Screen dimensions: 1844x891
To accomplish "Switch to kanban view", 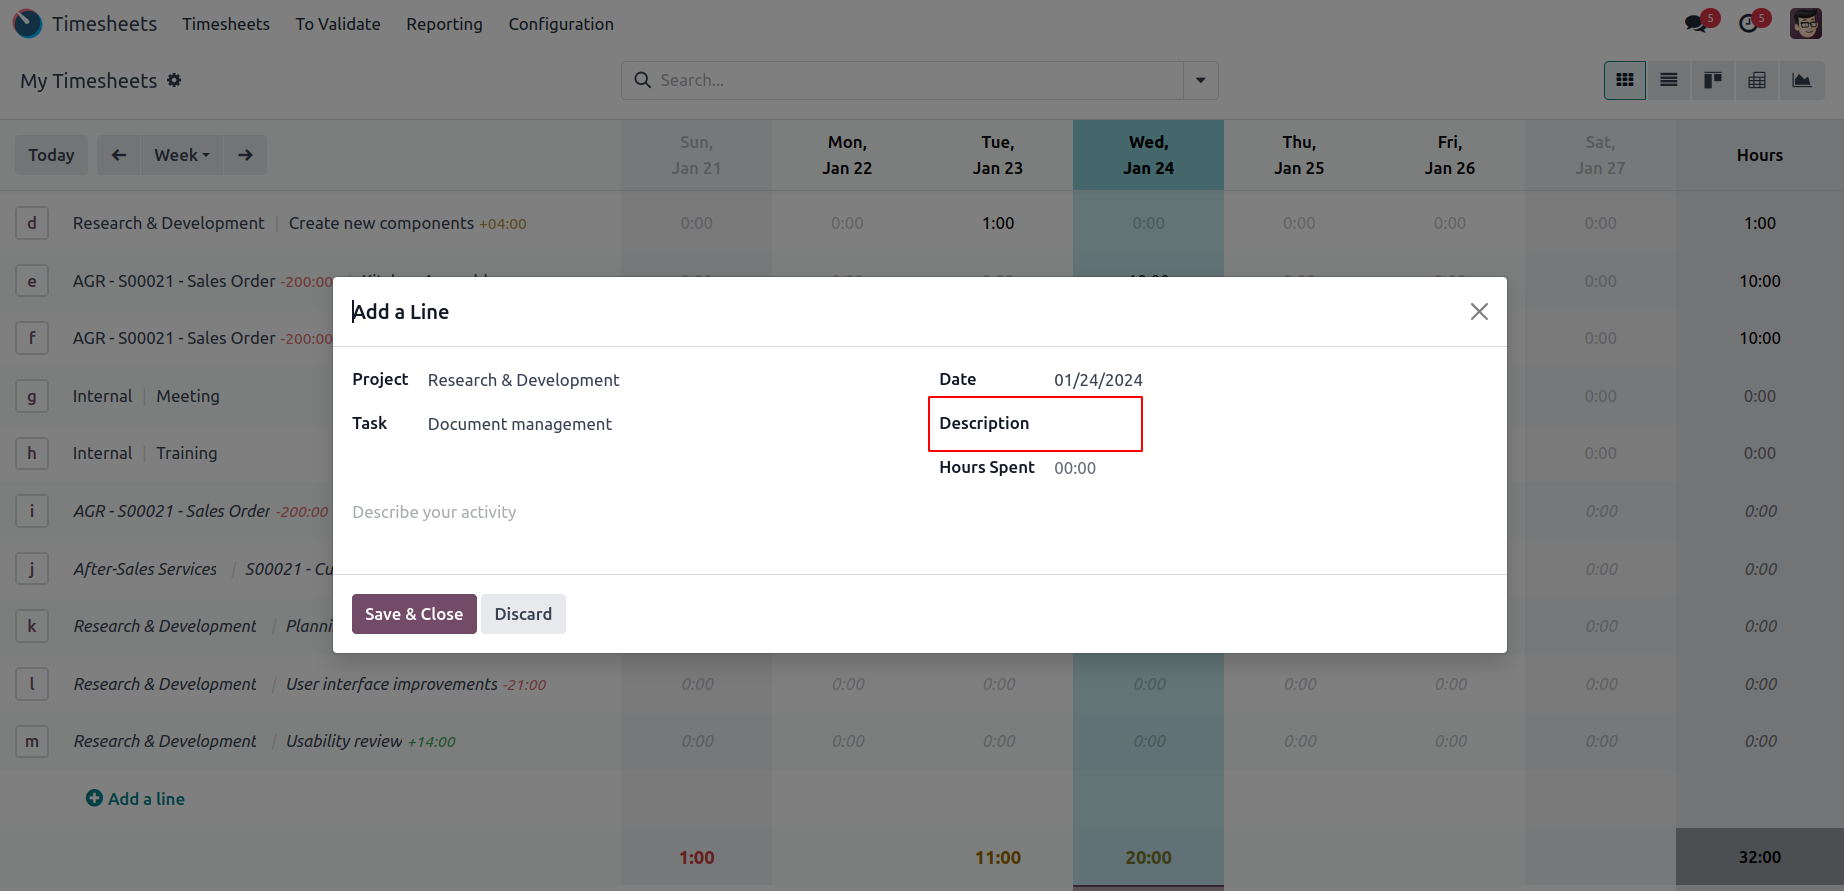I will click(x=1713, y=80).
